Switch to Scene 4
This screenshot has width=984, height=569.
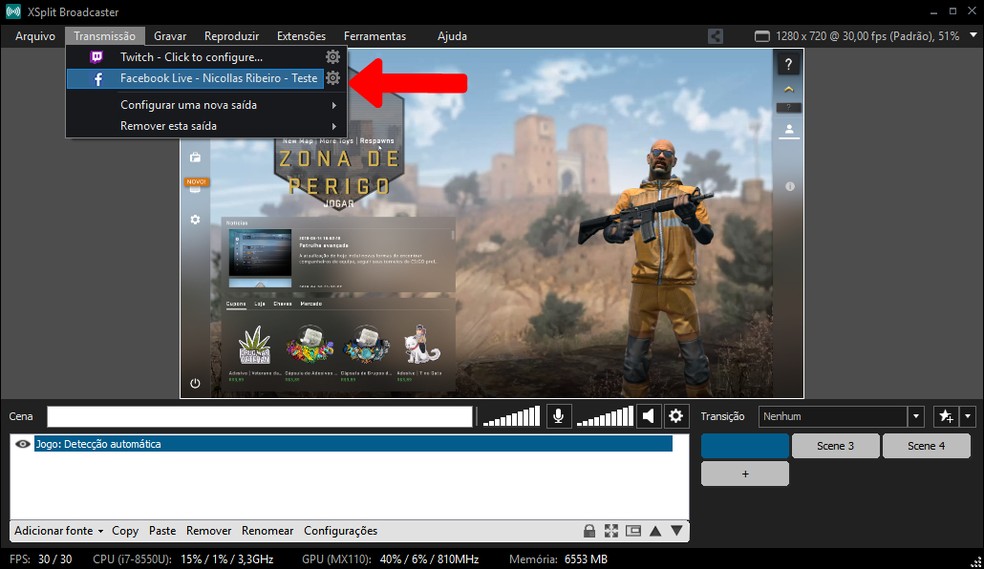926,446
